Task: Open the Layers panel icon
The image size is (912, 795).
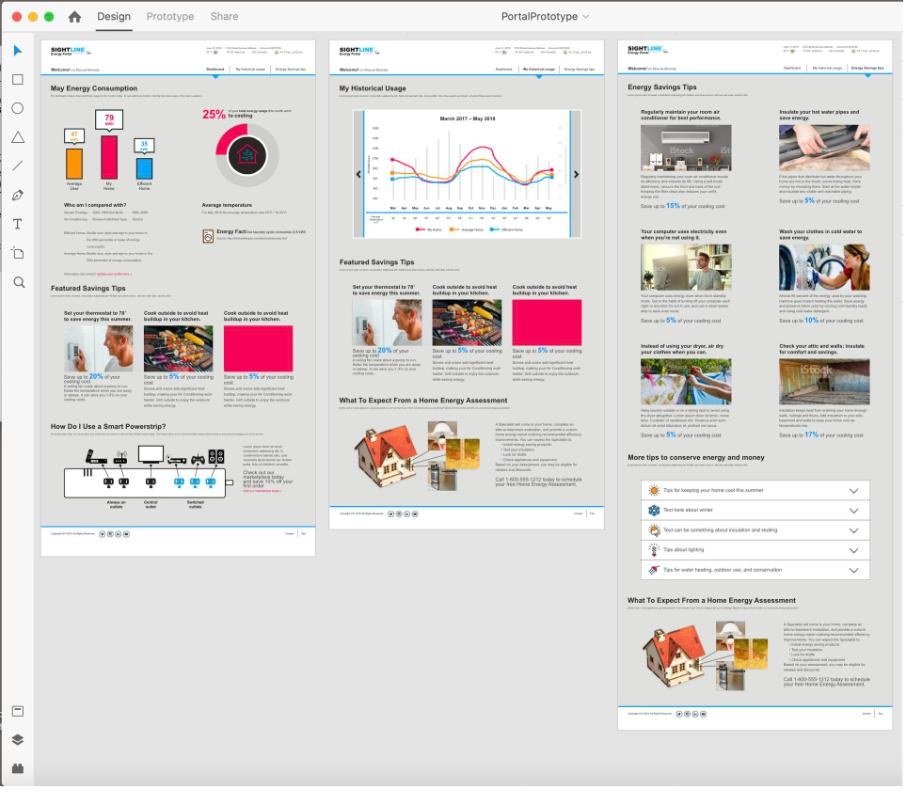Action: click(18, 746)
